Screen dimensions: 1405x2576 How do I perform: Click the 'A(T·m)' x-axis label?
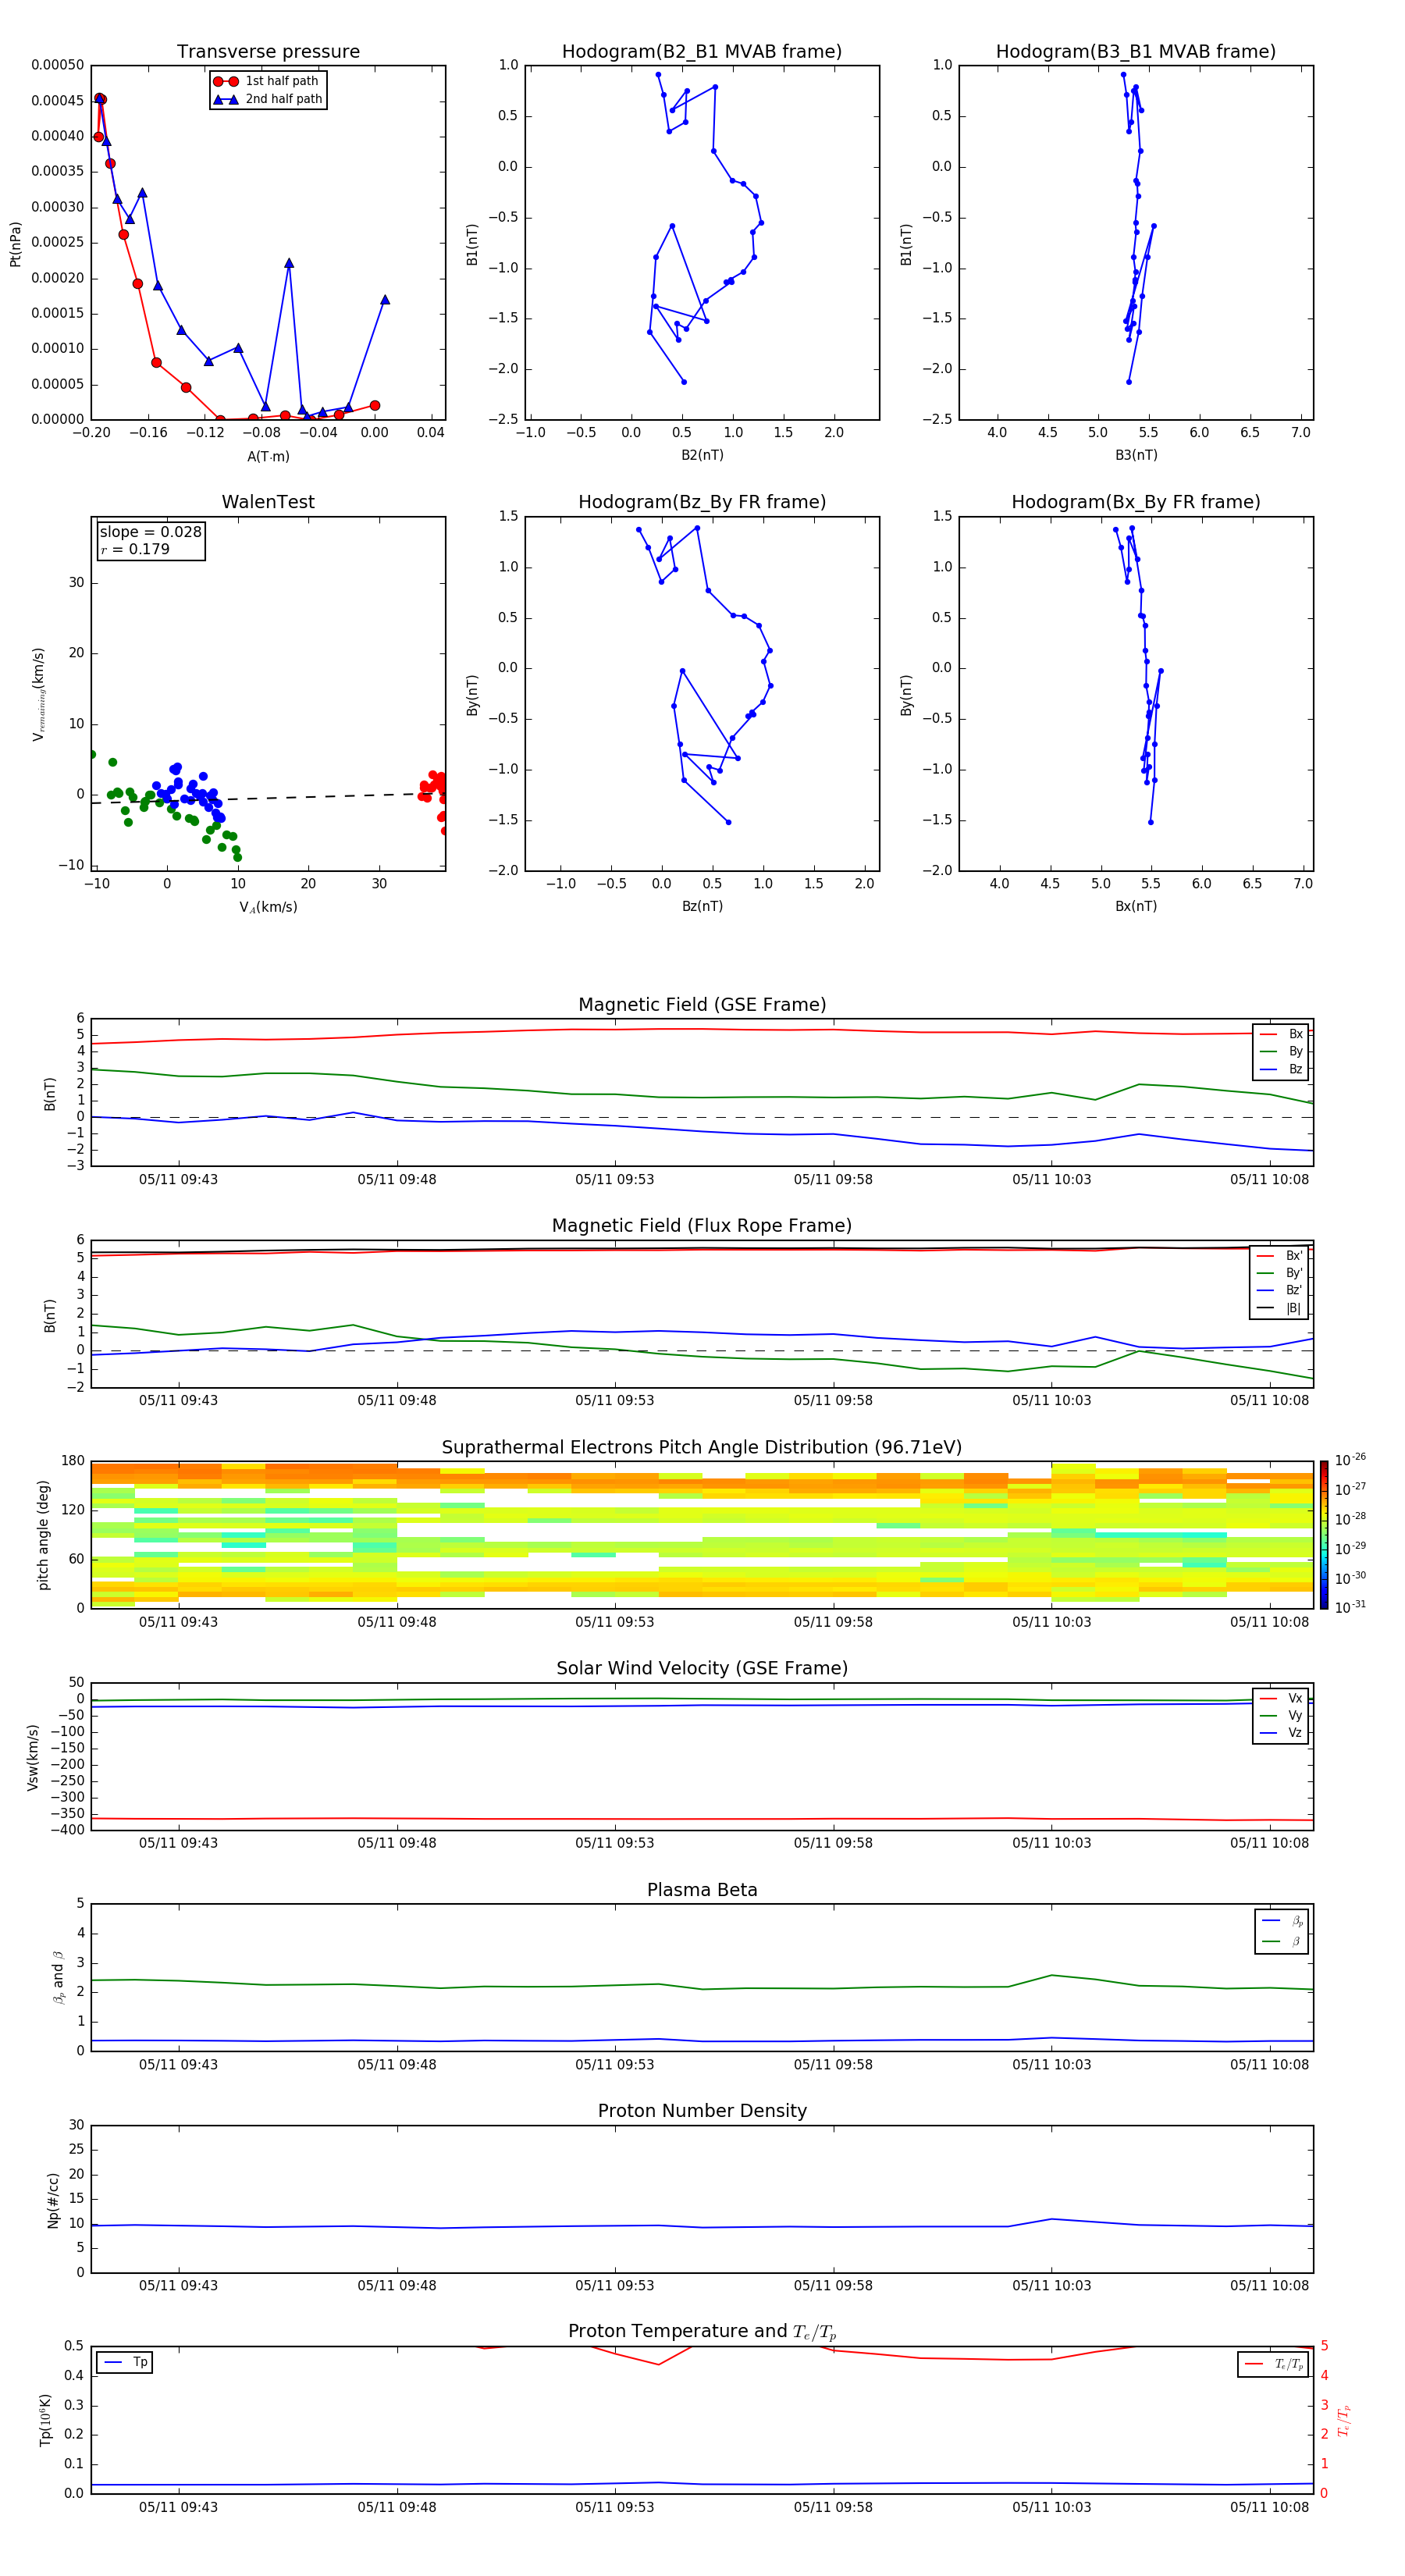coord(268,456)
